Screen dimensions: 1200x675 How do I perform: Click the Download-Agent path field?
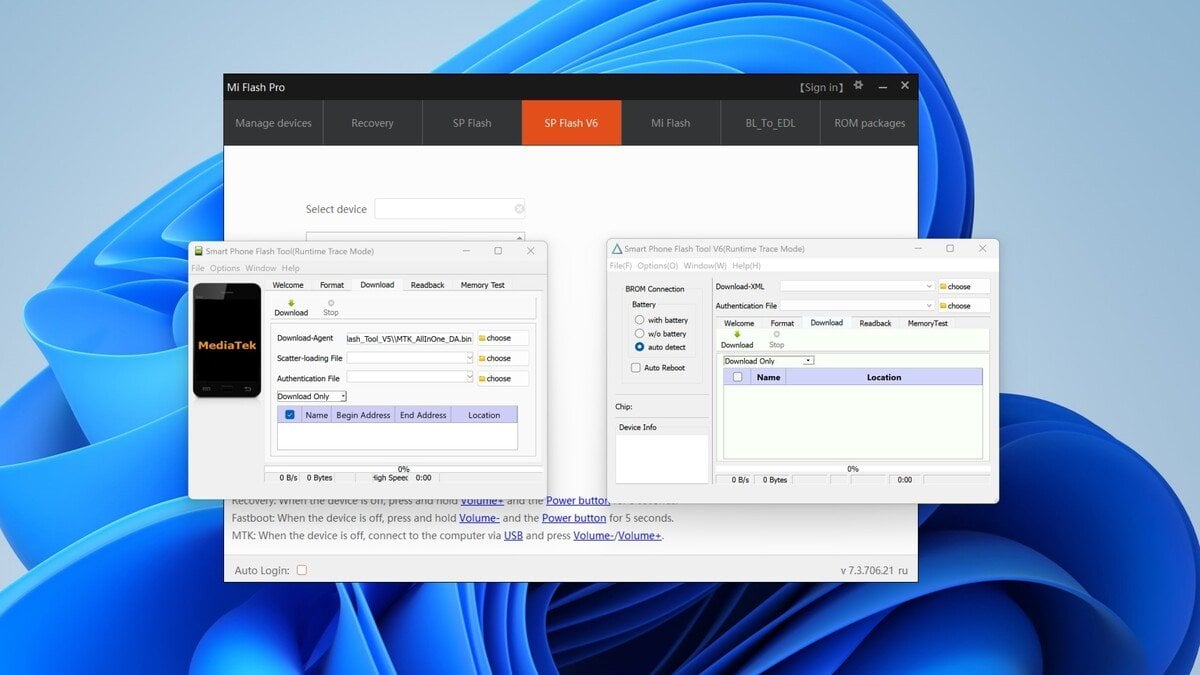click(x=410, y=338)
